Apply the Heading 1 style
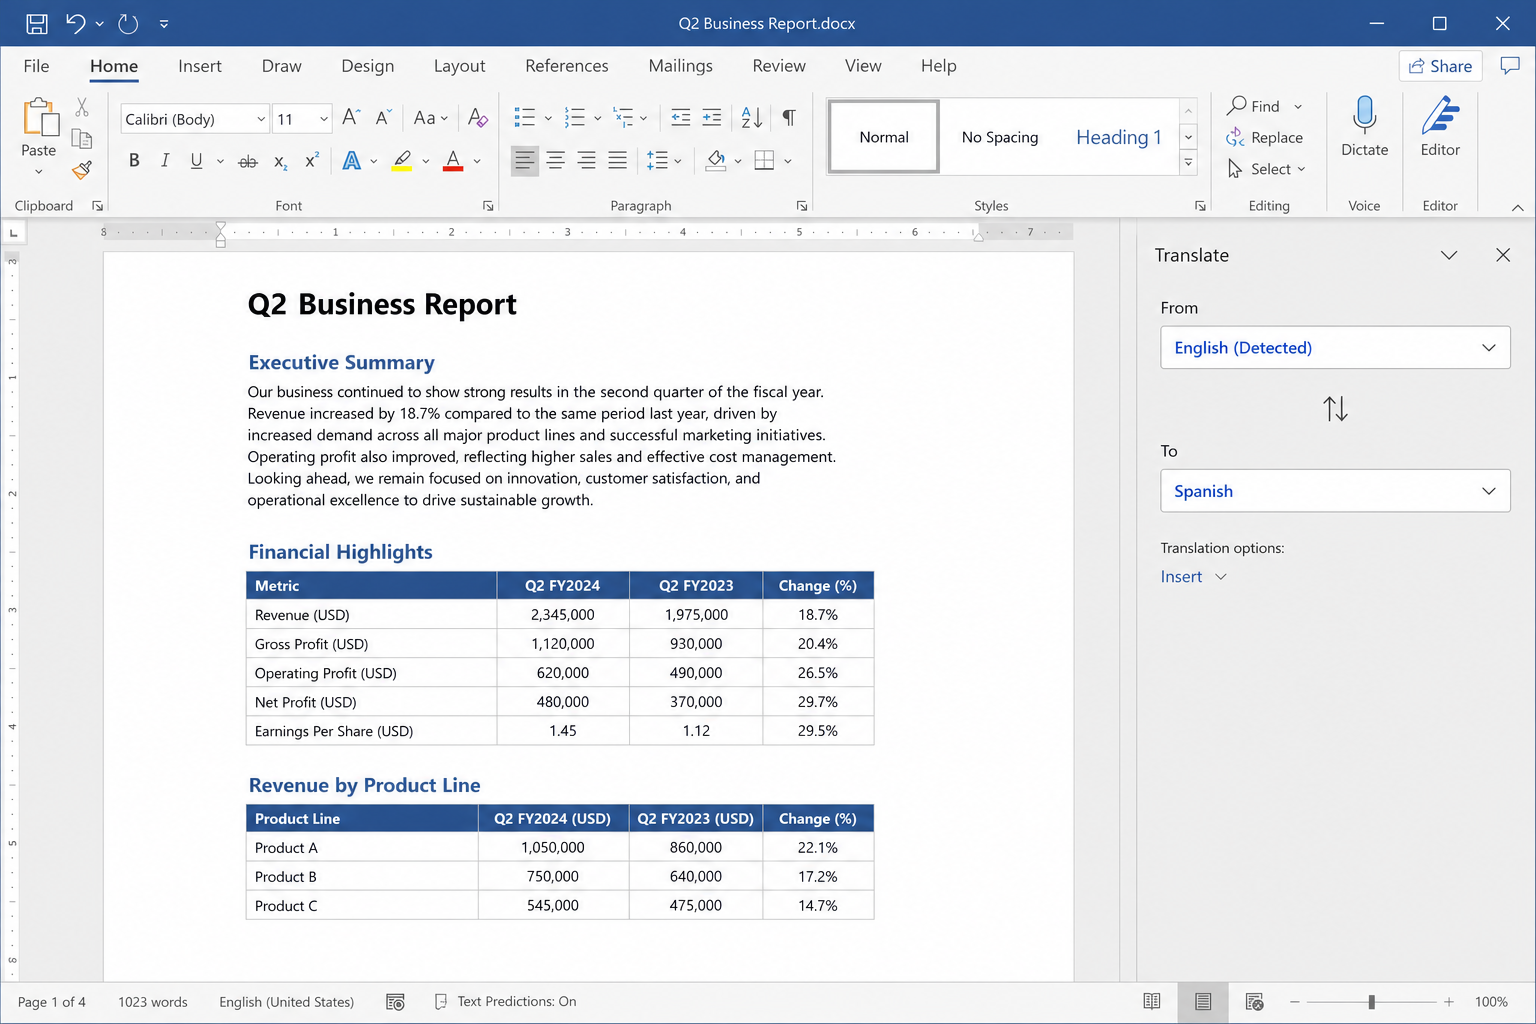Image resolution: width=1536 pixels, height=1024 pixels. [1118, 137]
